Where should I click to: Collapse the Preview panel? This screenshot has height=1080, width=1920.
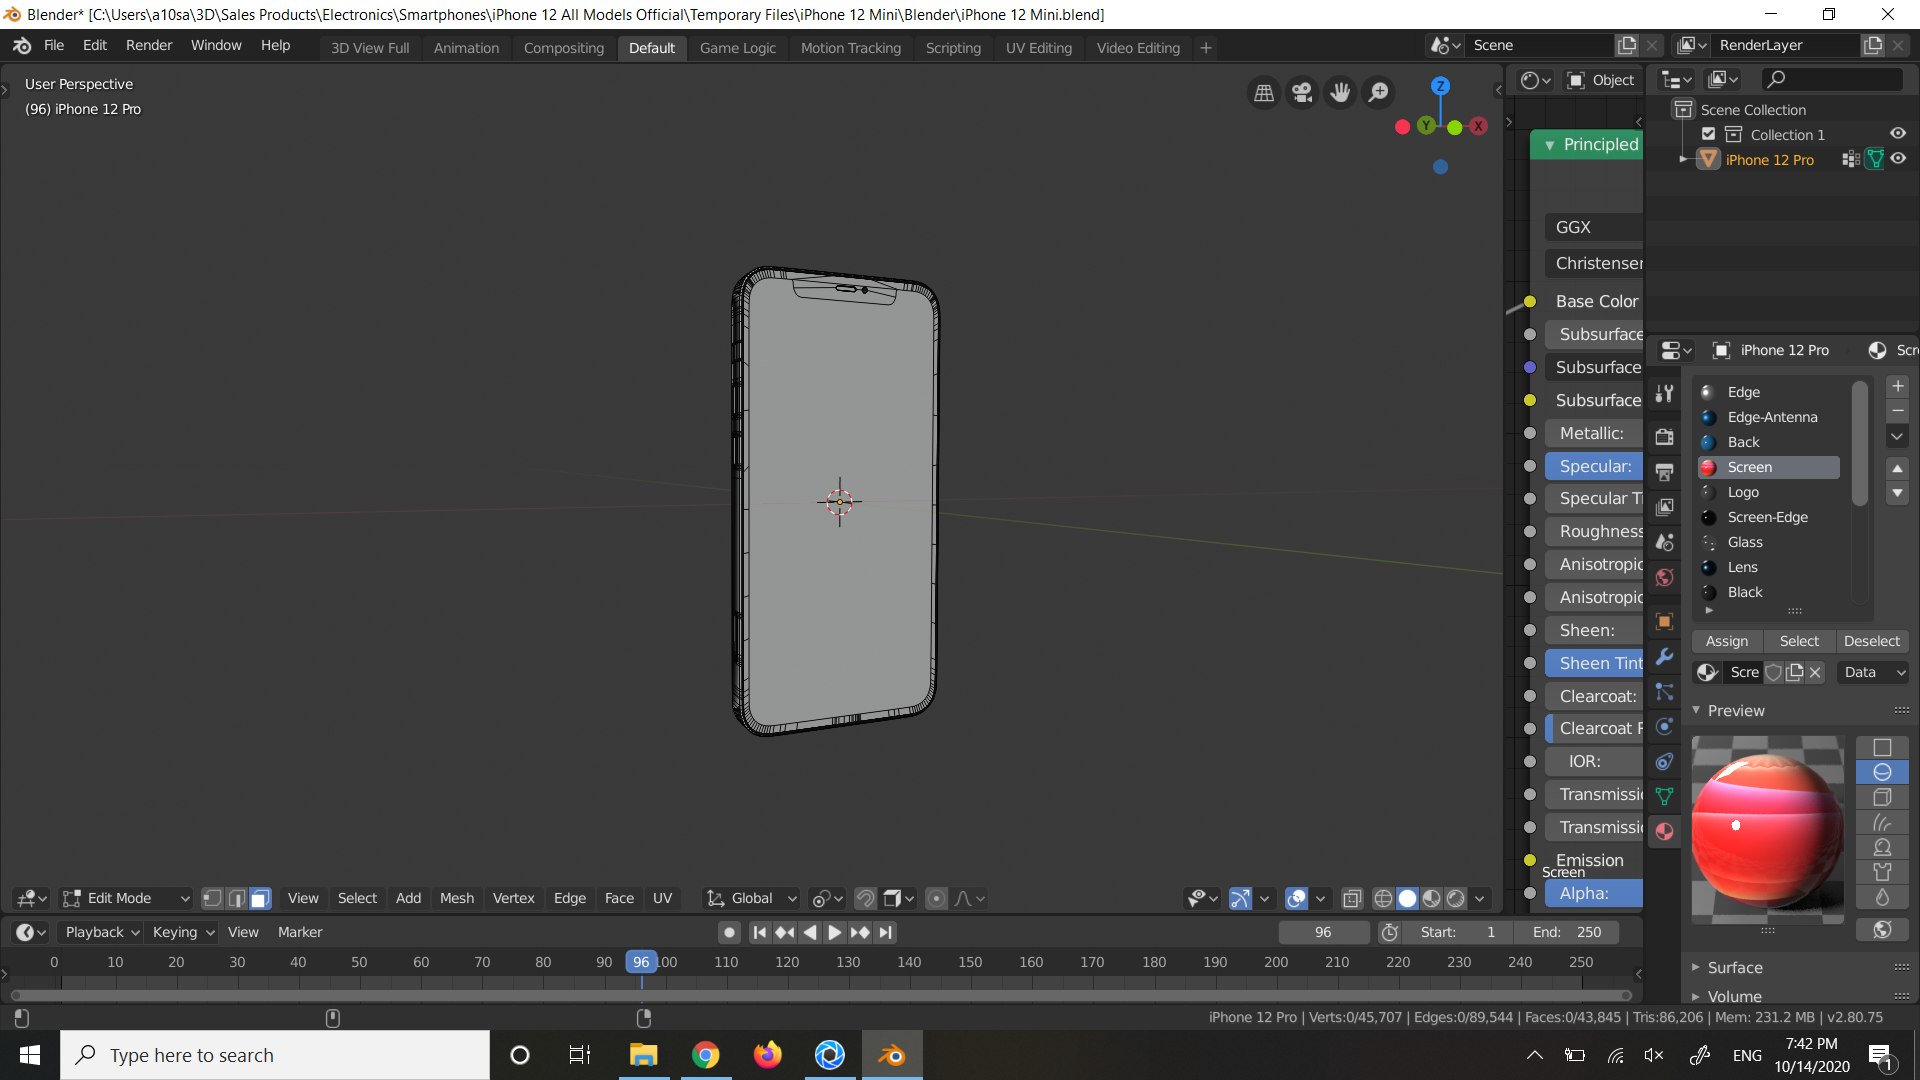pyautogui.click(x=1735, y=711)
